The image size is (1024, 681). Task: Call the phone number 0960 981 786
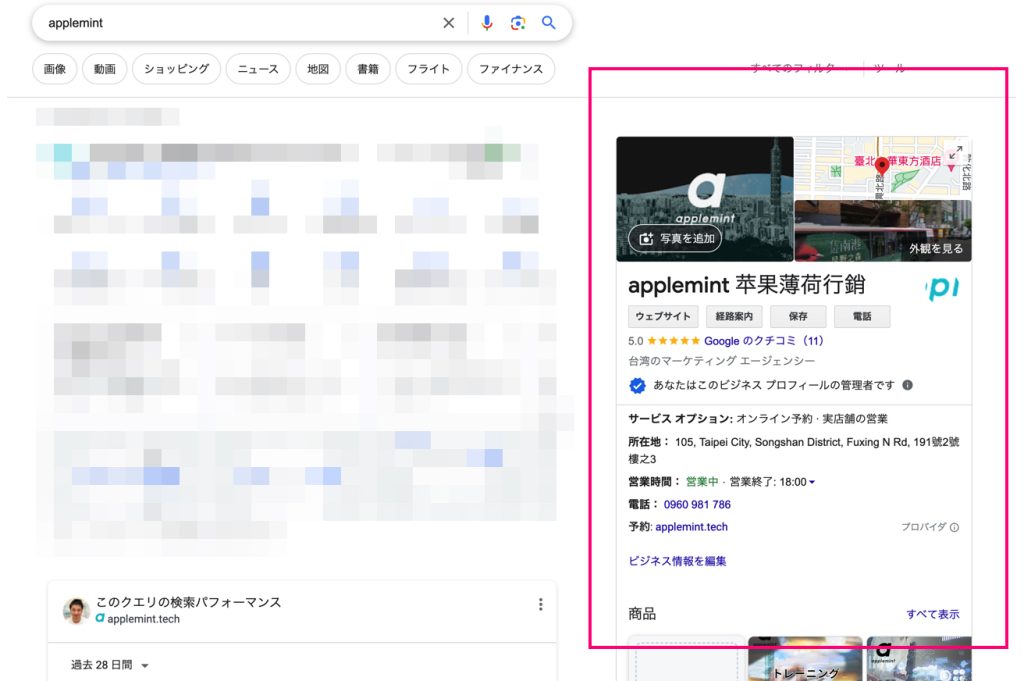point(697,505)
